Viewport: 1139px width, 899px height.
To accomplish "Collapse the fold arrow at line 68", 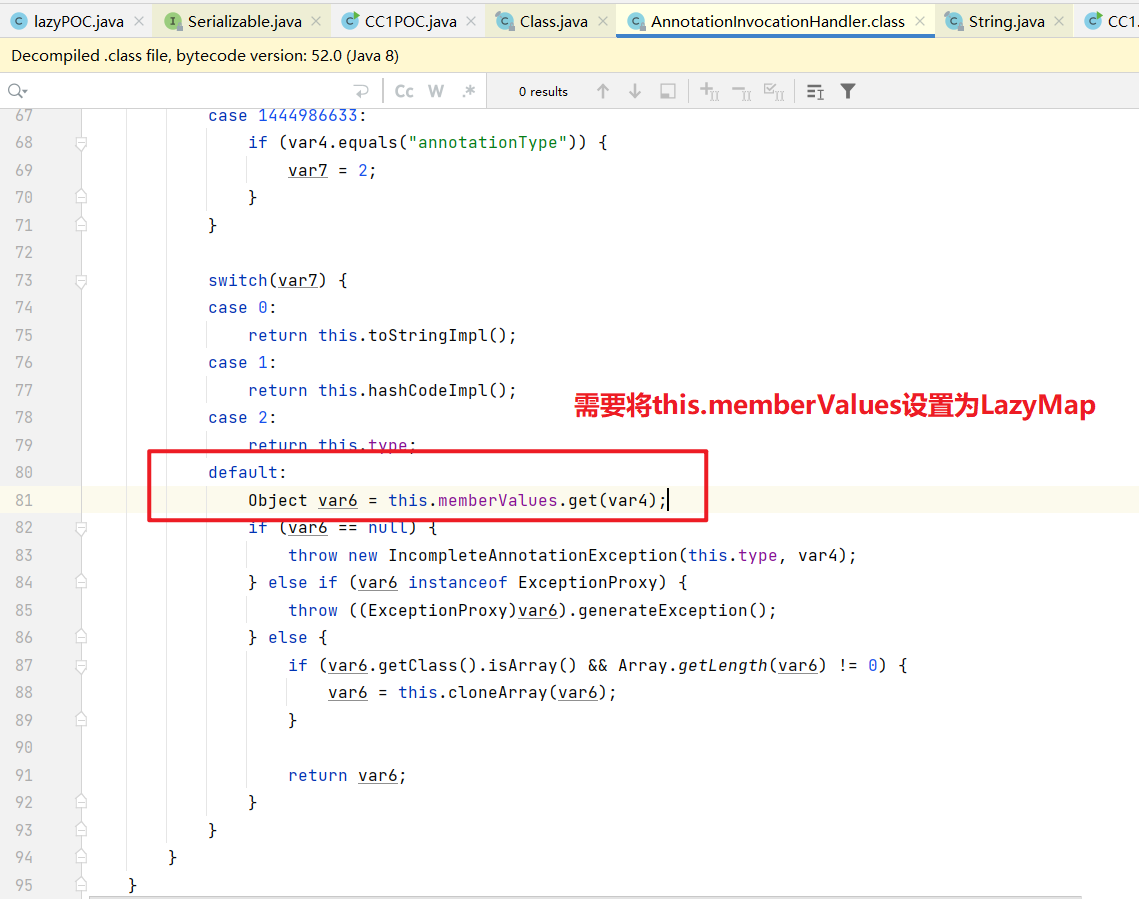I will pos(82,142).
